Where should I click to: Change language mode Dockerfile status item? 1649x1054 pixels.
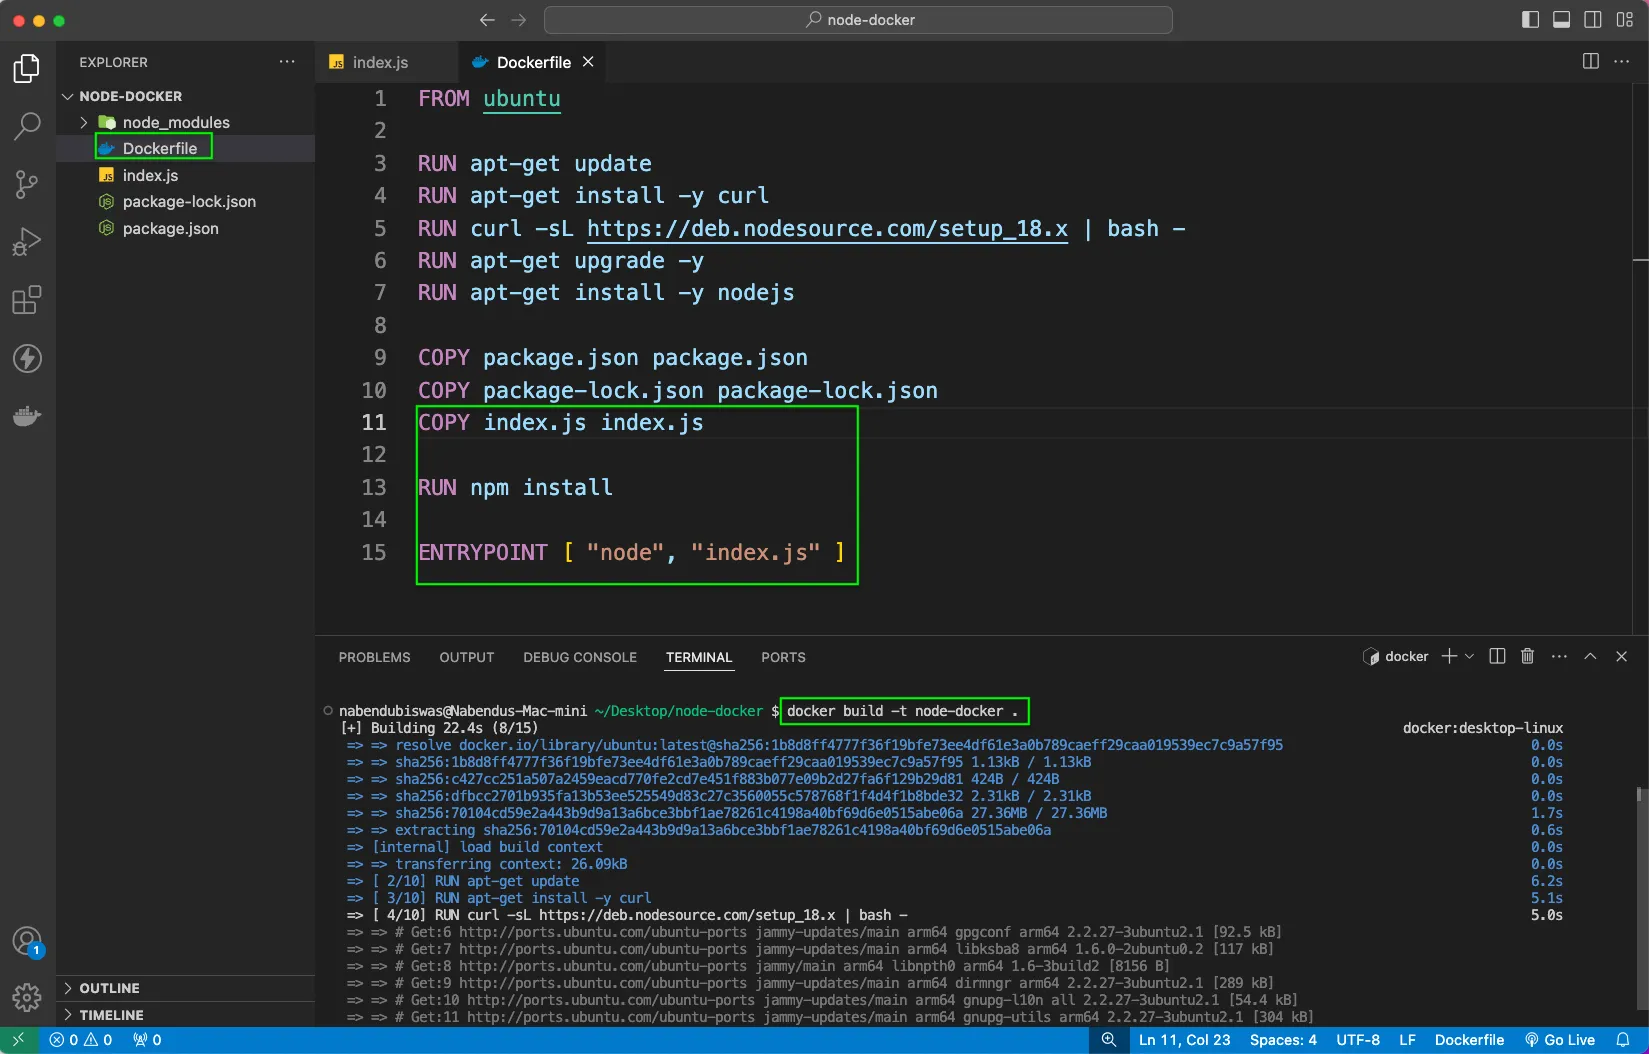pos(1469,1040)
